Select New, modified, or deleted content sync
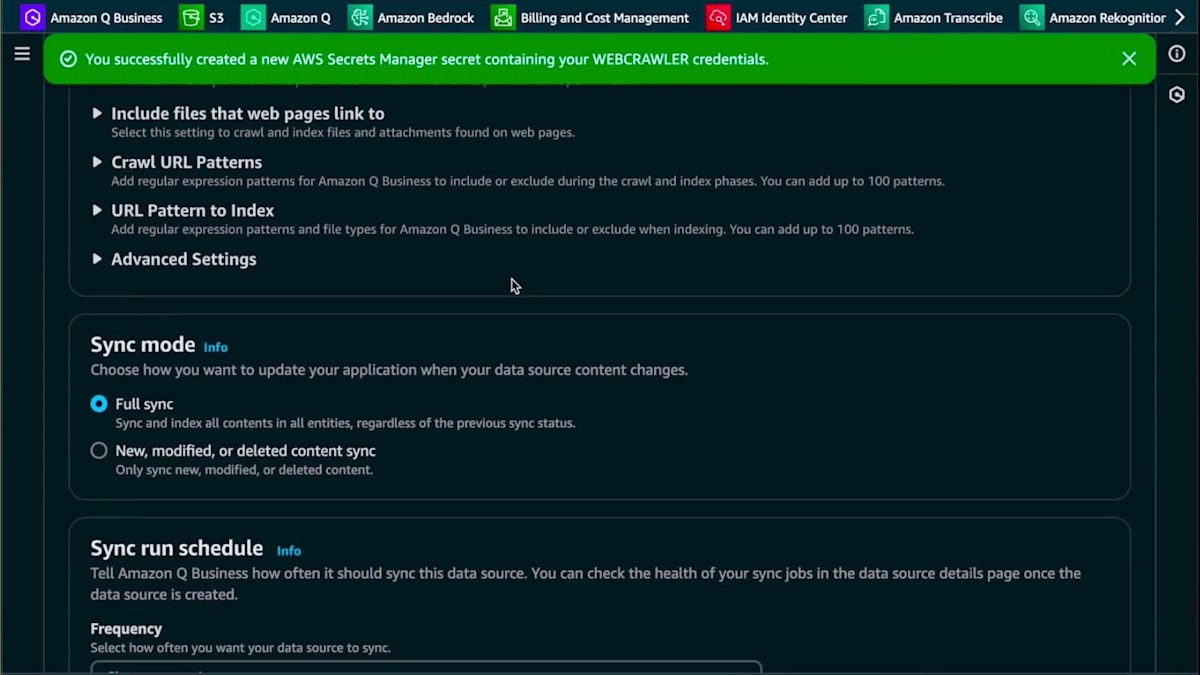Screen dimensions: 1200x675 99,451
